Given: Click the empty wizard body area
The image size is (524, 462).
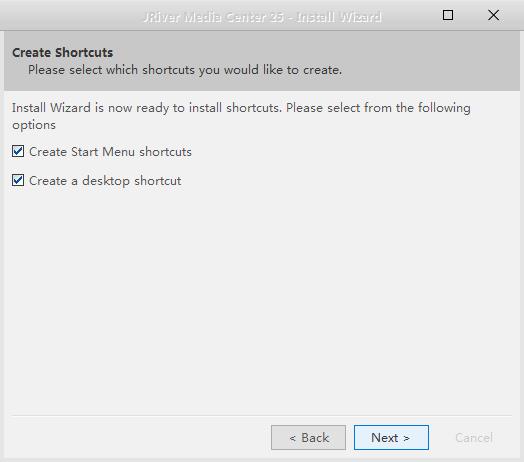Looking at the screenshot, I should [x=262, y=301].
